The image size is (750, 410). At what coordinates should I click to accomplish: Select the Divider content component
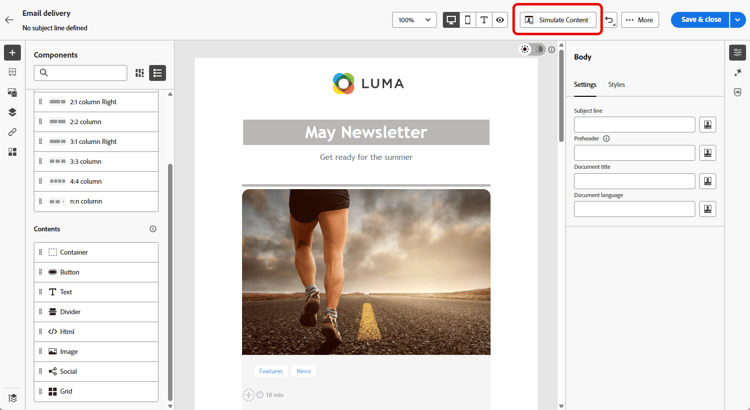[96, 312]
